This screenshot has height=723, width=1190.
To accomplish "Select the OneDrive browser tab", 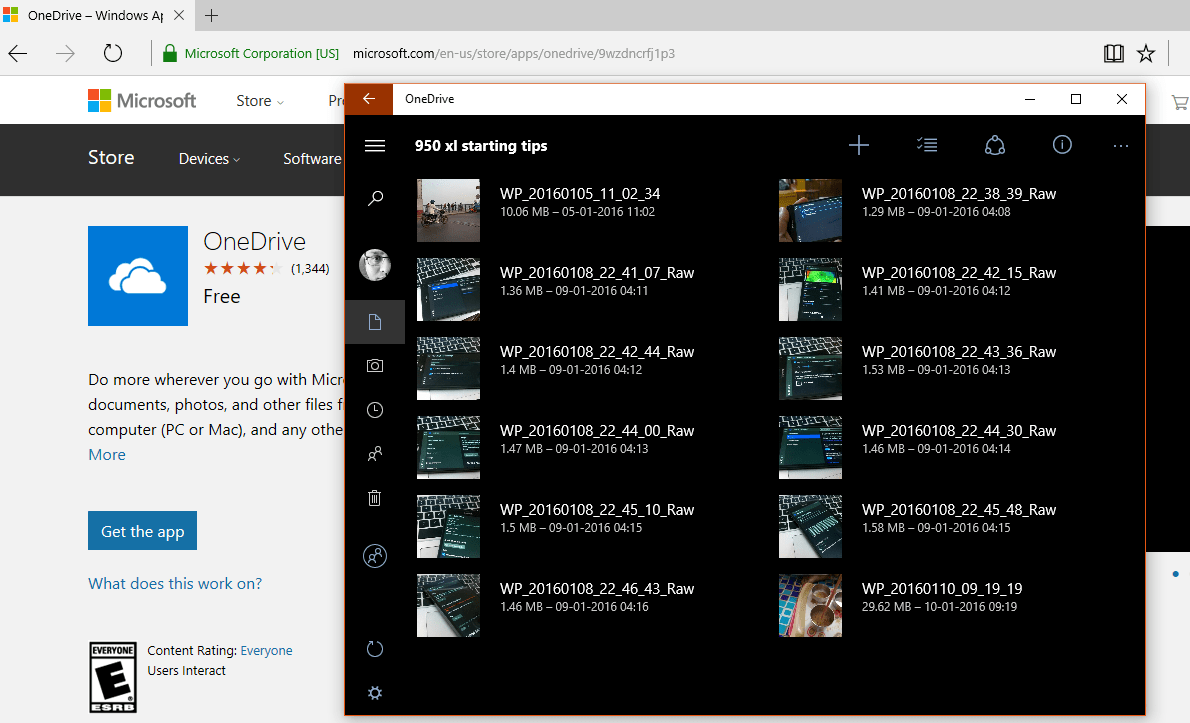I will (97, 15).
